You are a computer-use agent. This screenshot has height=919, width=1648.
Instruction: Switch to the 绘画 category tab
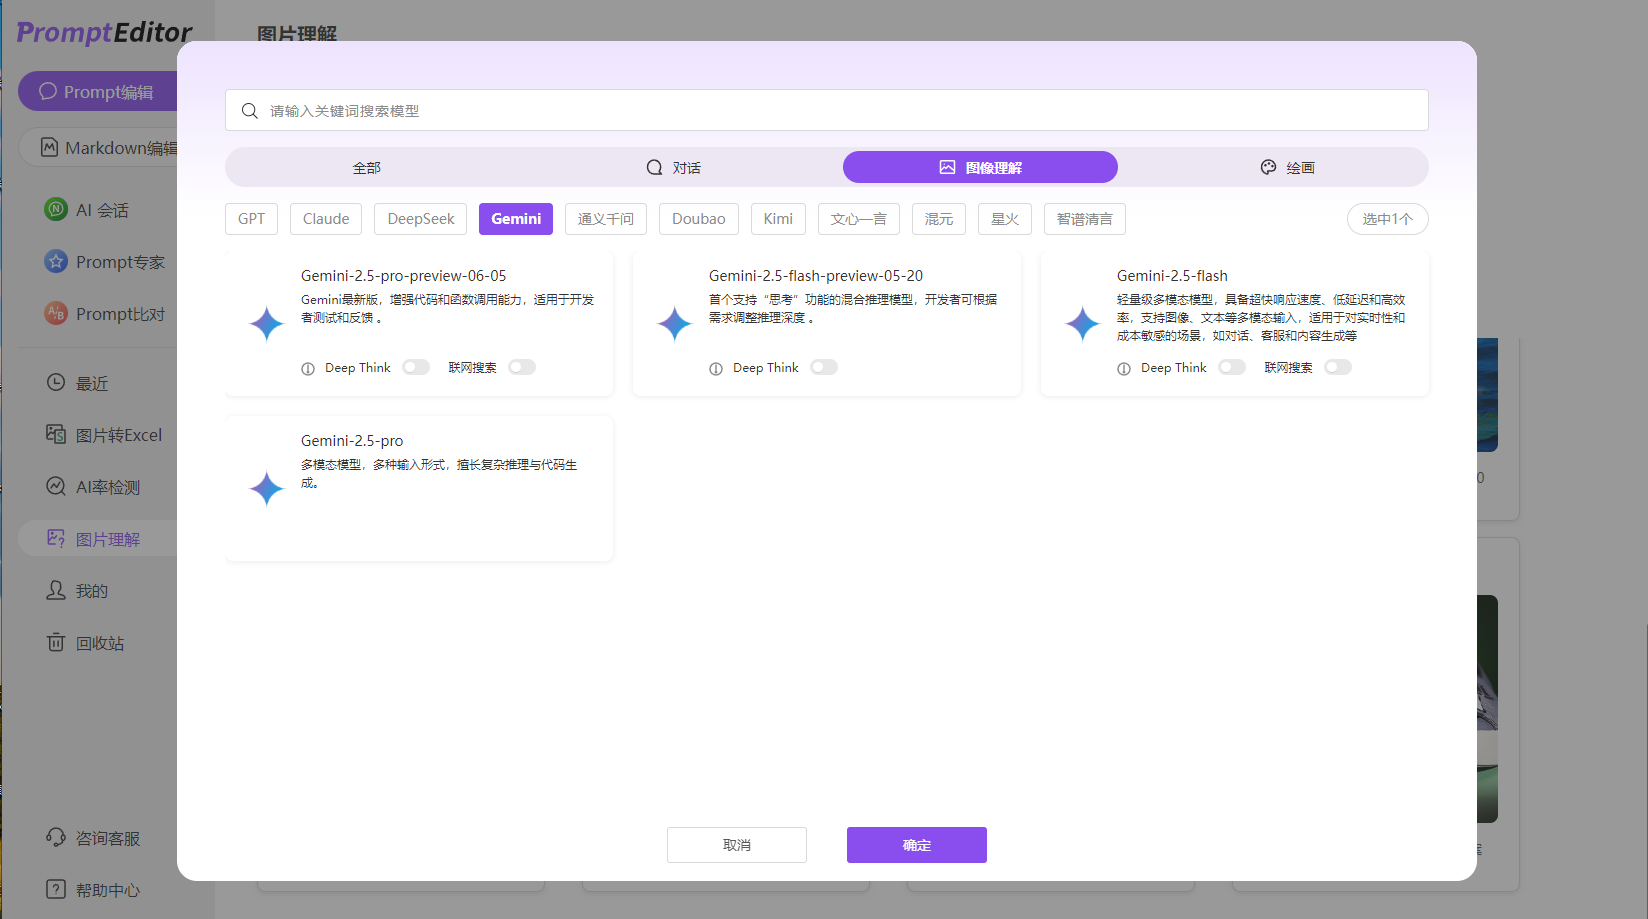click(x=1287, y=167)
